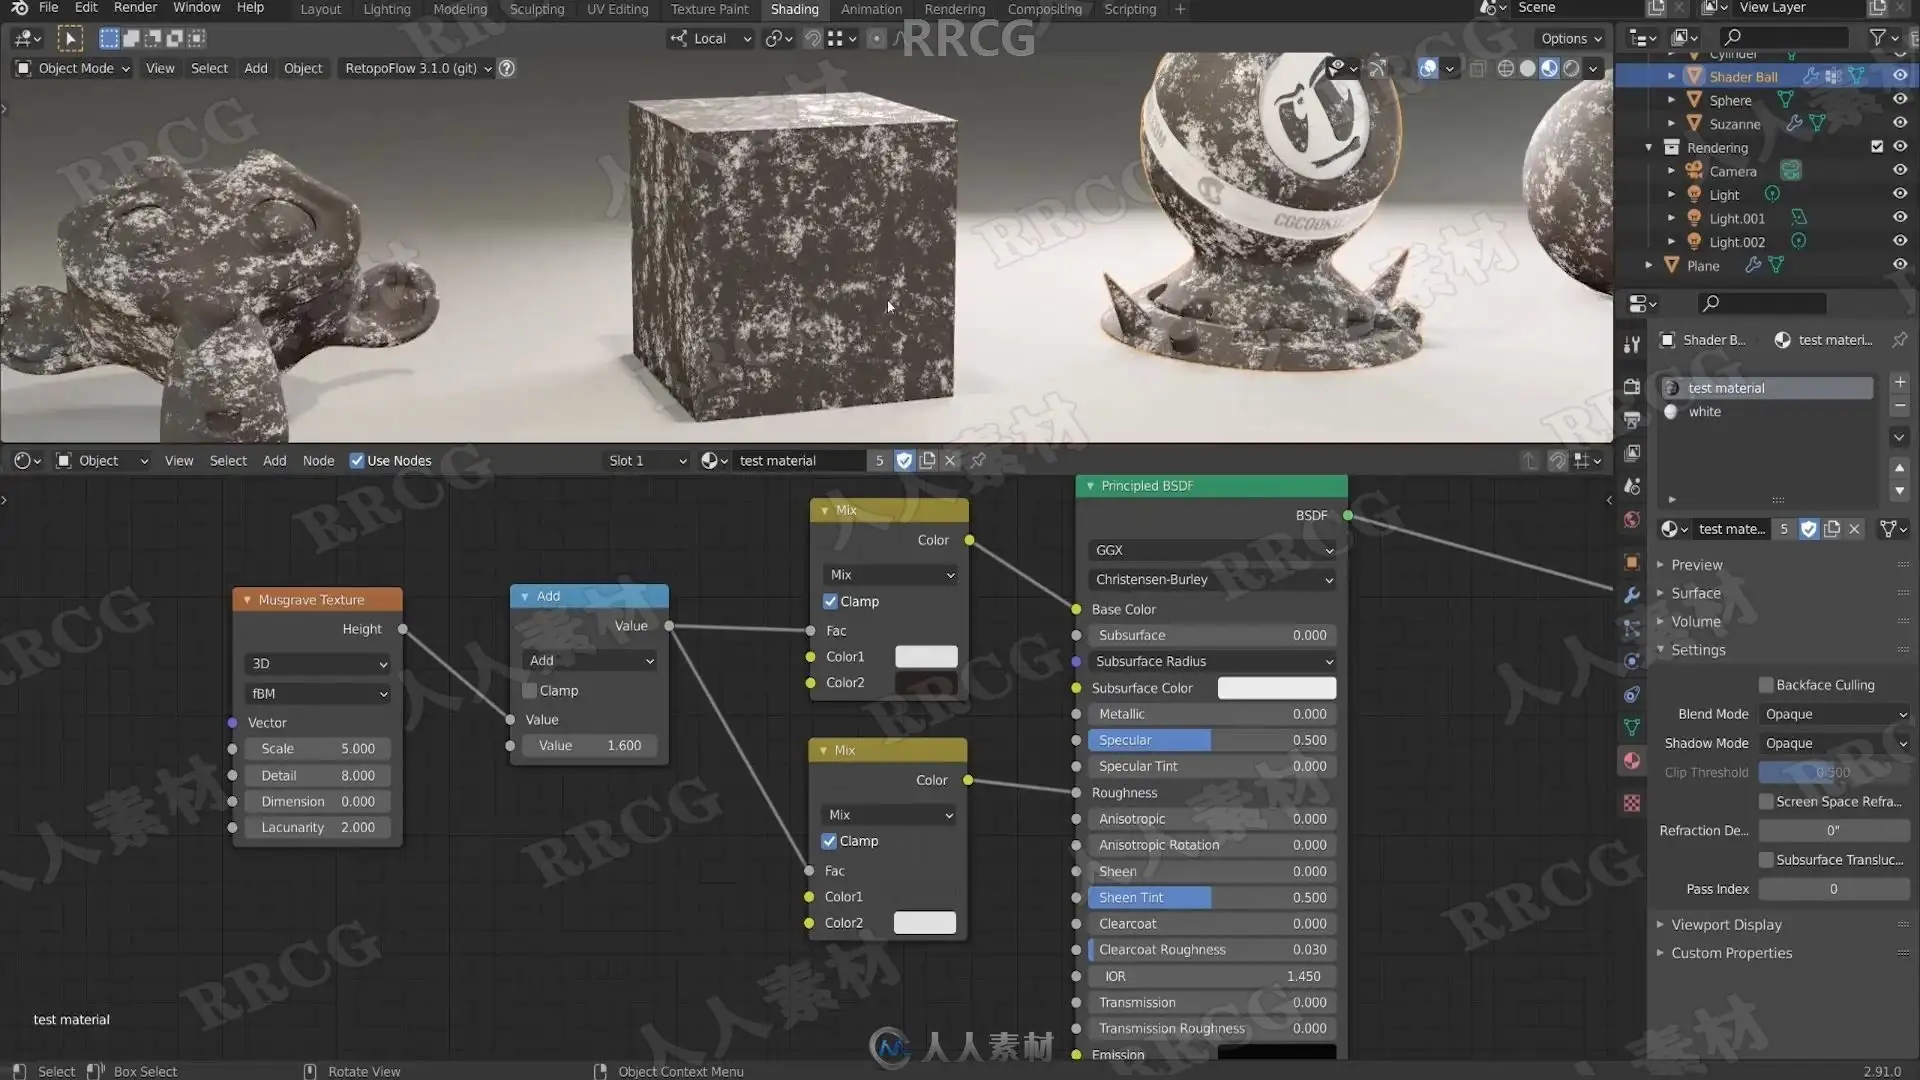Image resolution: width=1920 pixels, height=1080 pixels.
Task: Click the Musgrave Scale value field
Action: pyautogui.click(x=318, y=749)
